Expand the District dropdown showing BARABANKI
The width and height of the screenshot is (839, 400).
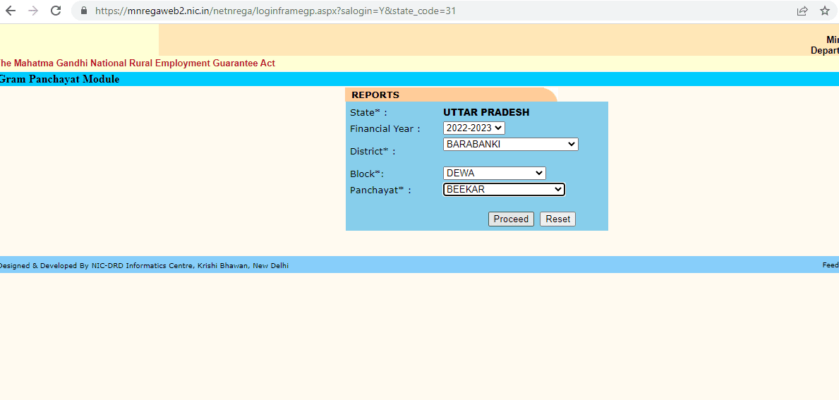(510, 144)
